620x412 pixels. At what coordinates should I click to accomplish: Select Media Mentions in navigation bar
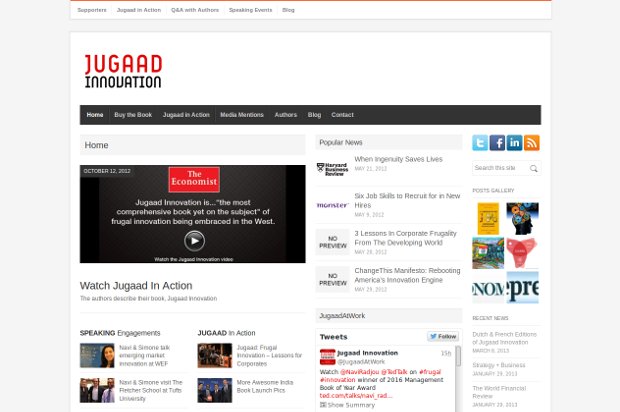(x=242, y=115)
